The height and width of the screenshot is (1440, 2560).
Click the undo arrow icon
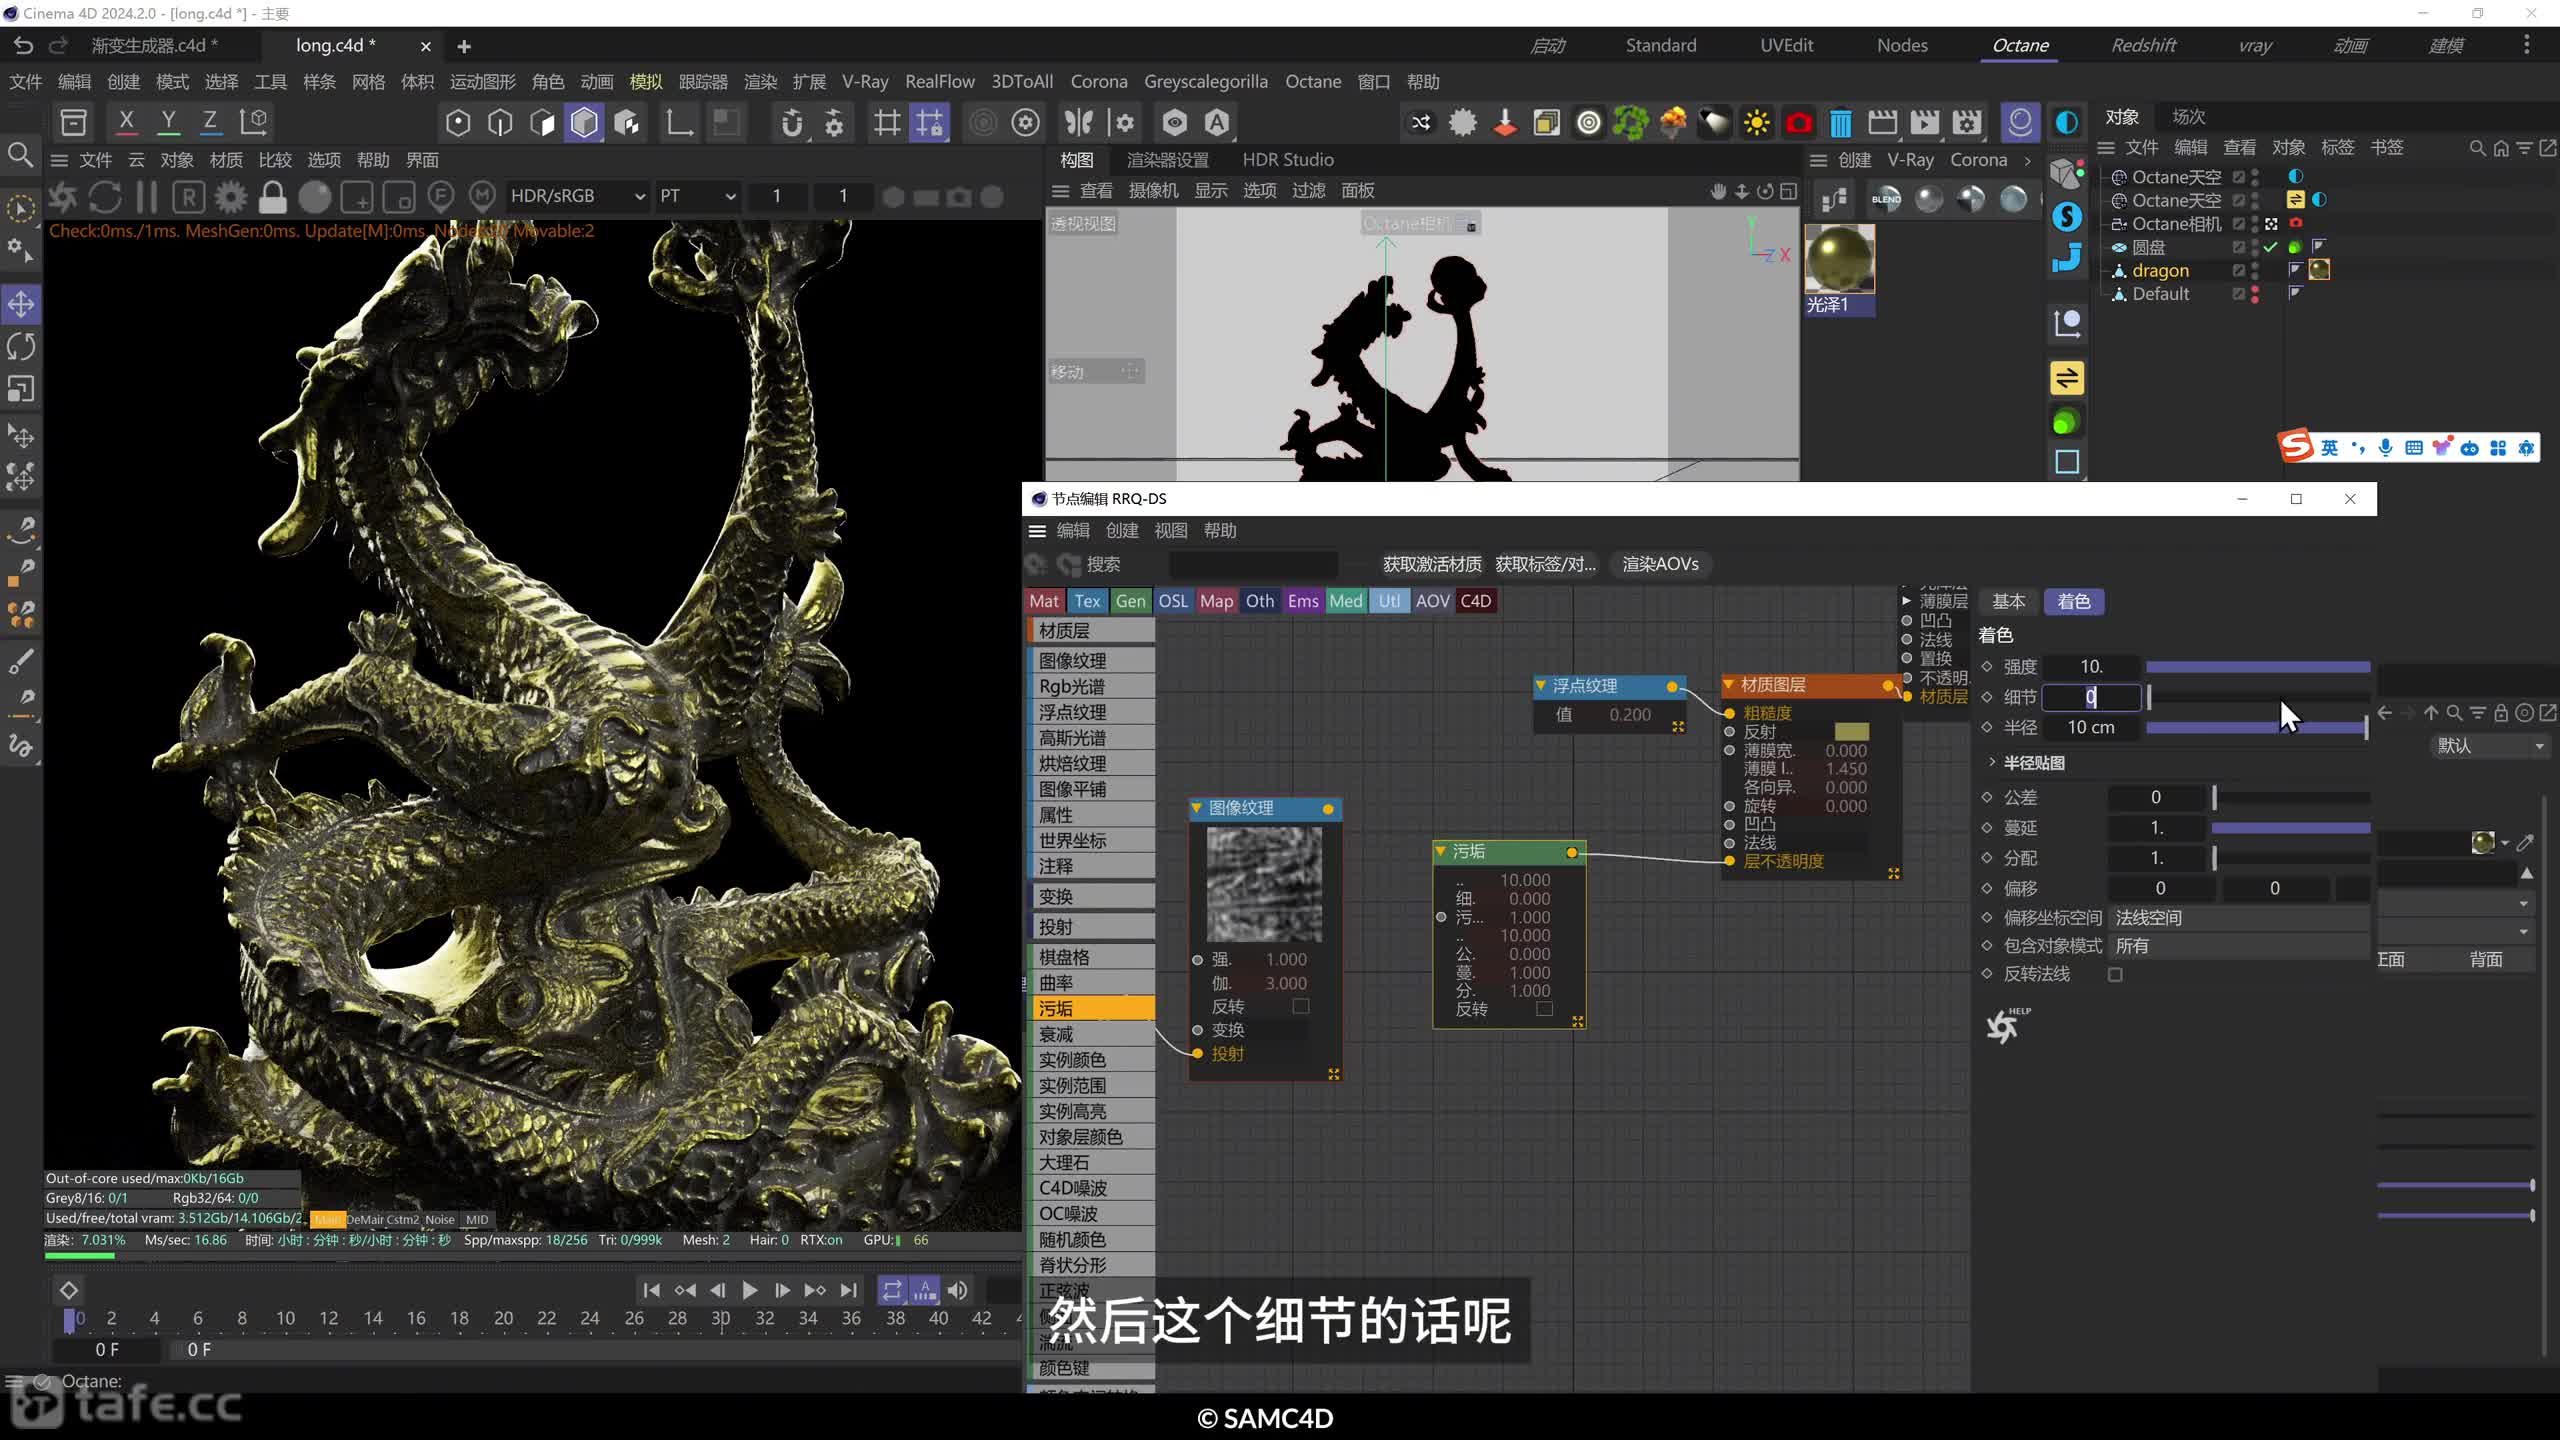click(24, 46)
